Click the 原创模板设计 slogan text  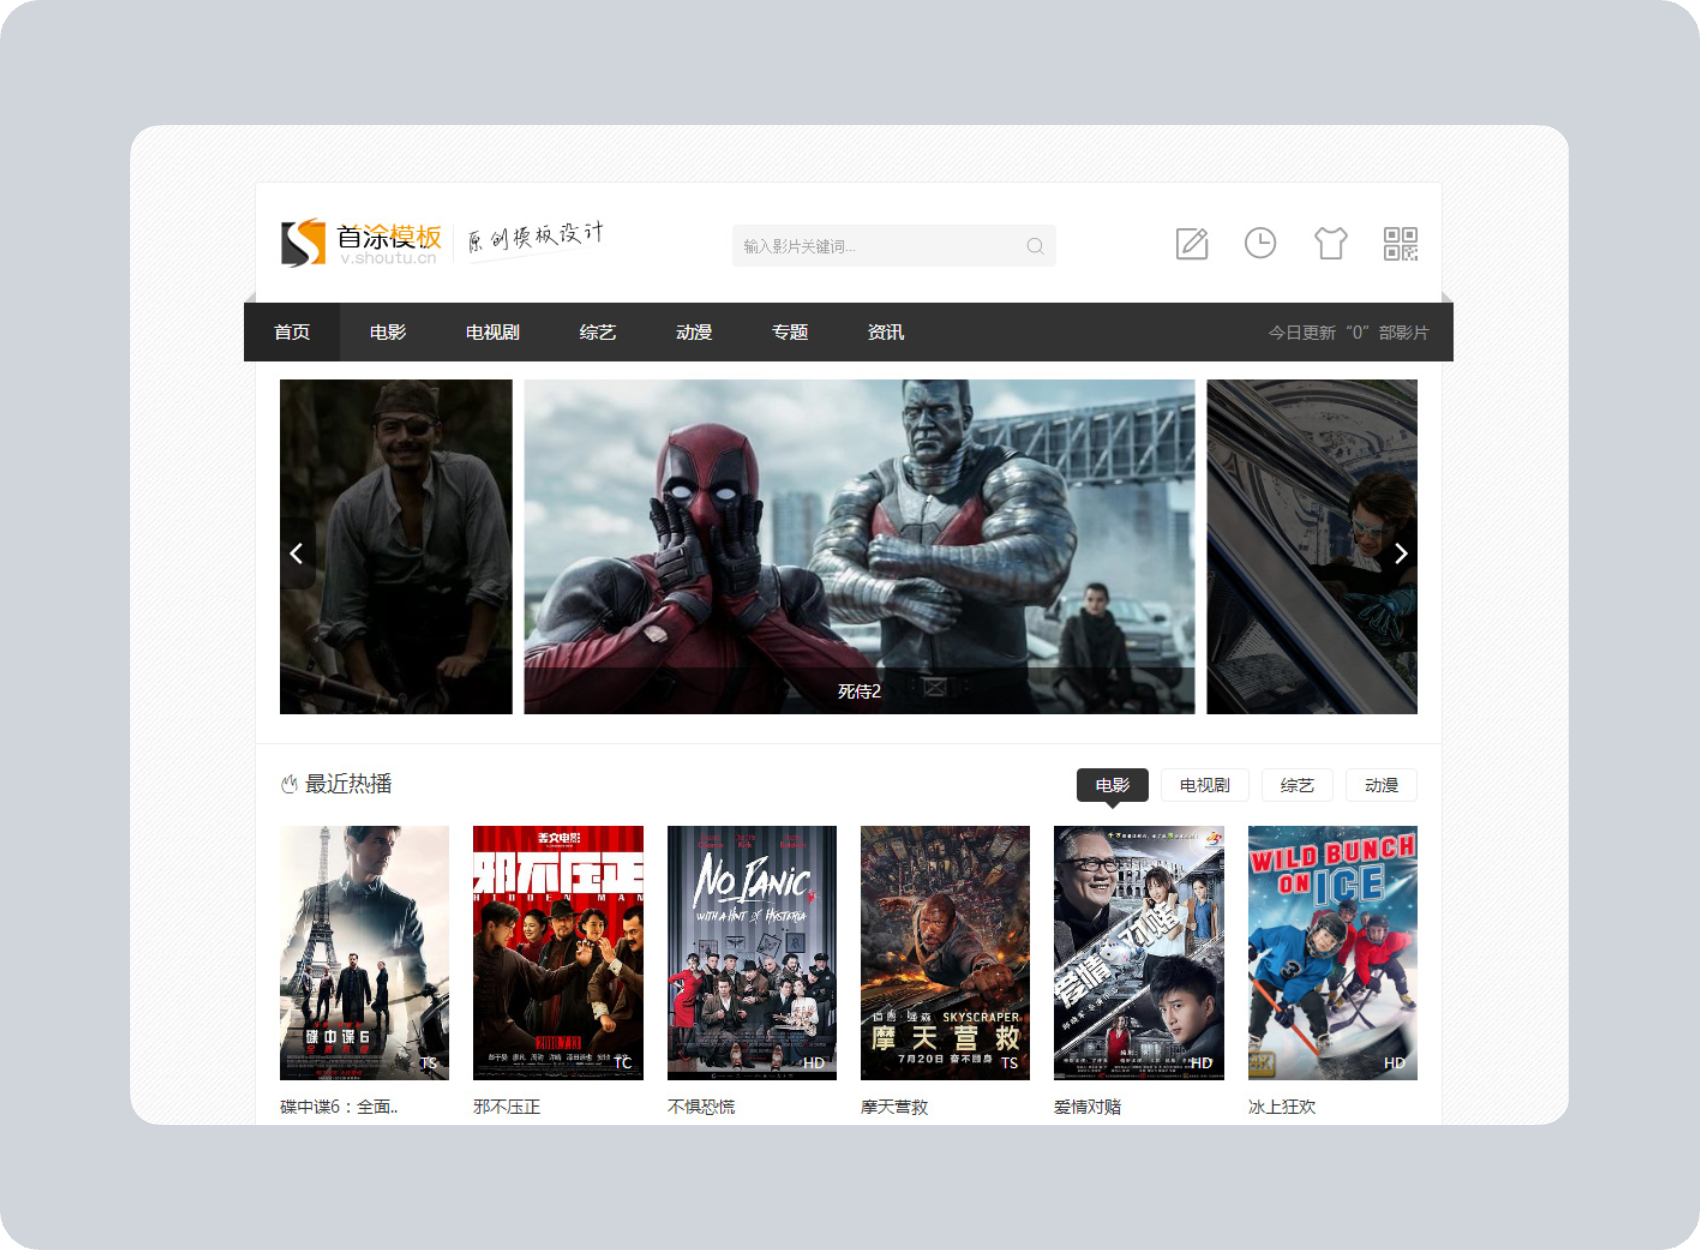[535, 238]
